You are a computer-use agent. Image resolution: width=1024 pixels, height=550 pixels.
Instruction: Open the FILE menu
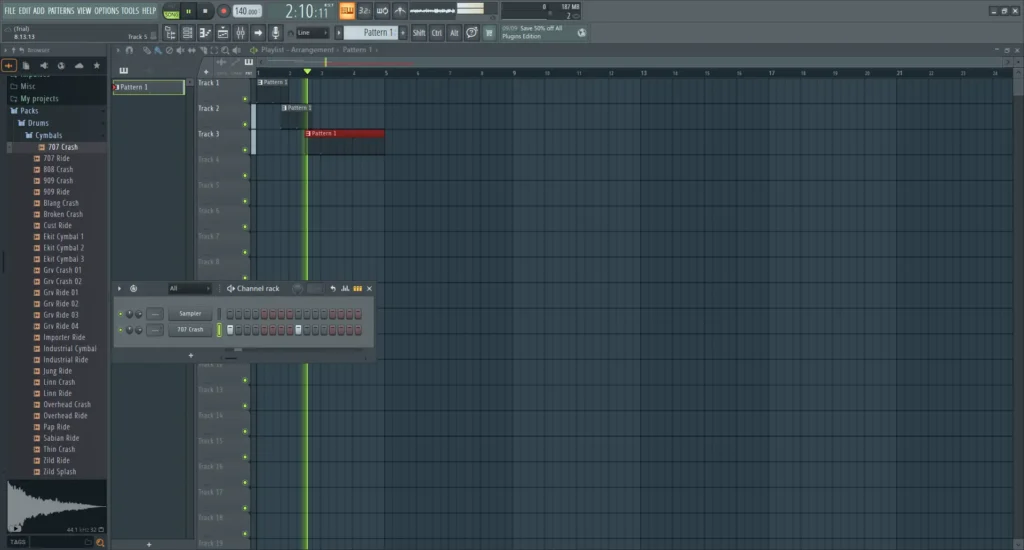coord(10,10)
